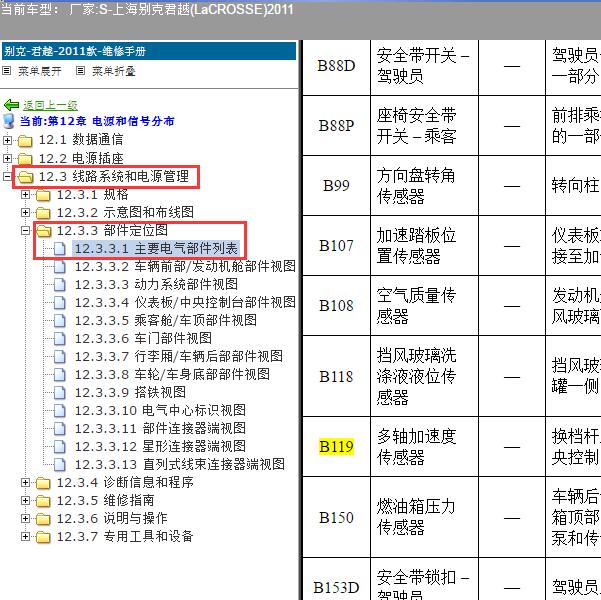Expand the 12.2 电源插座 node
The height and width of the screenshot is (600, 601).
(x=7, y=158)
